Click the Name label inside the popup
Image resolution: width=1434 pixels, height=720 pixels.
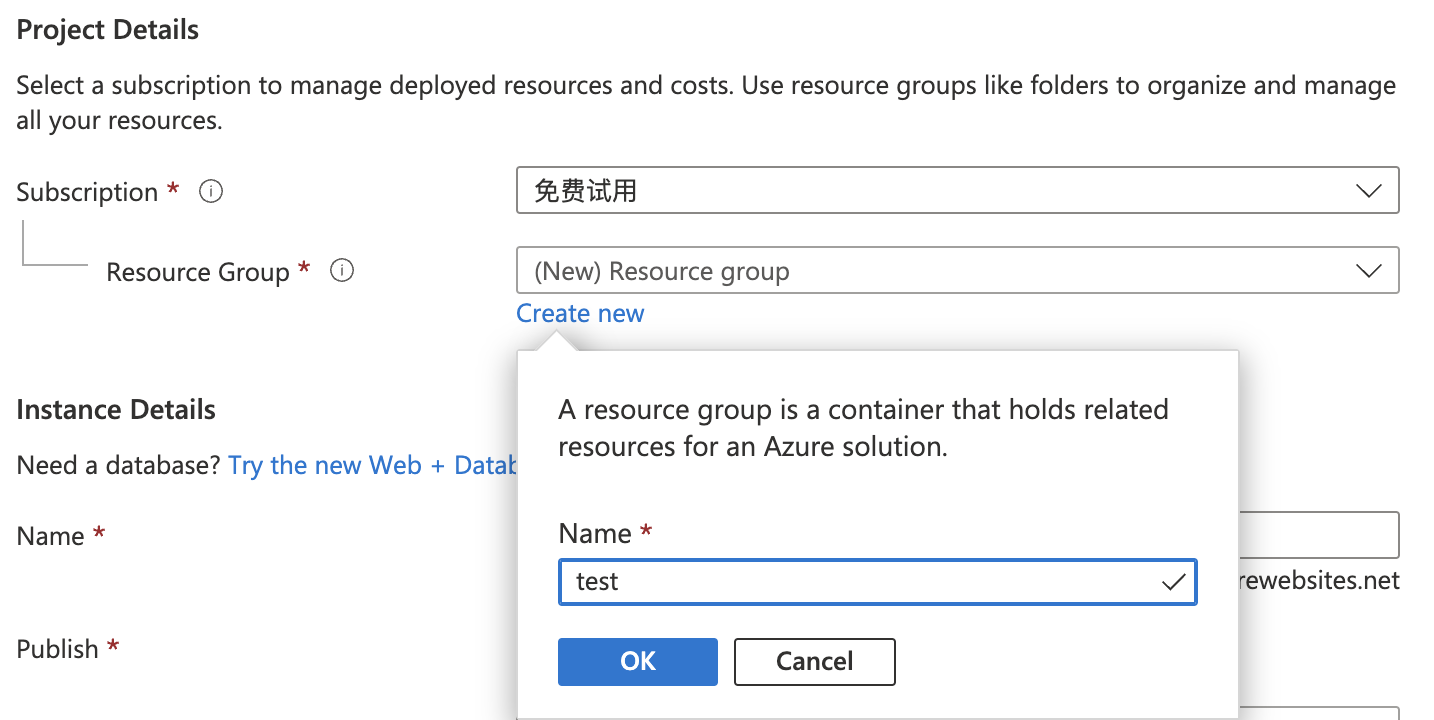pyautogui.click(x=595, y=533)
